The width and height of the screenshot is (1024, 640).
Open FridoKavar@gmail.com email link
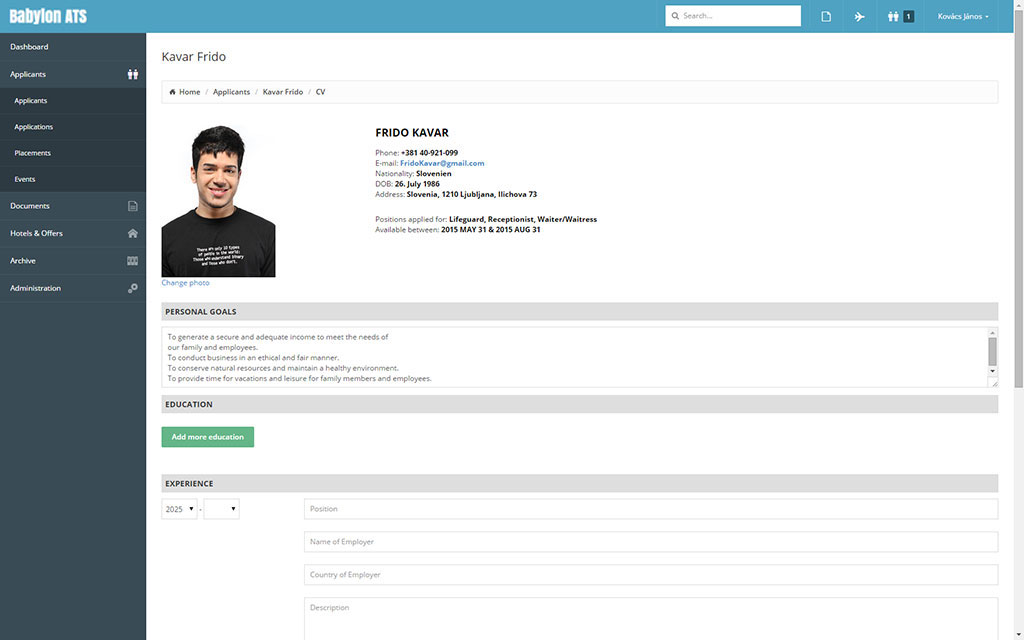pyautogui.click(x=442, y=163)
